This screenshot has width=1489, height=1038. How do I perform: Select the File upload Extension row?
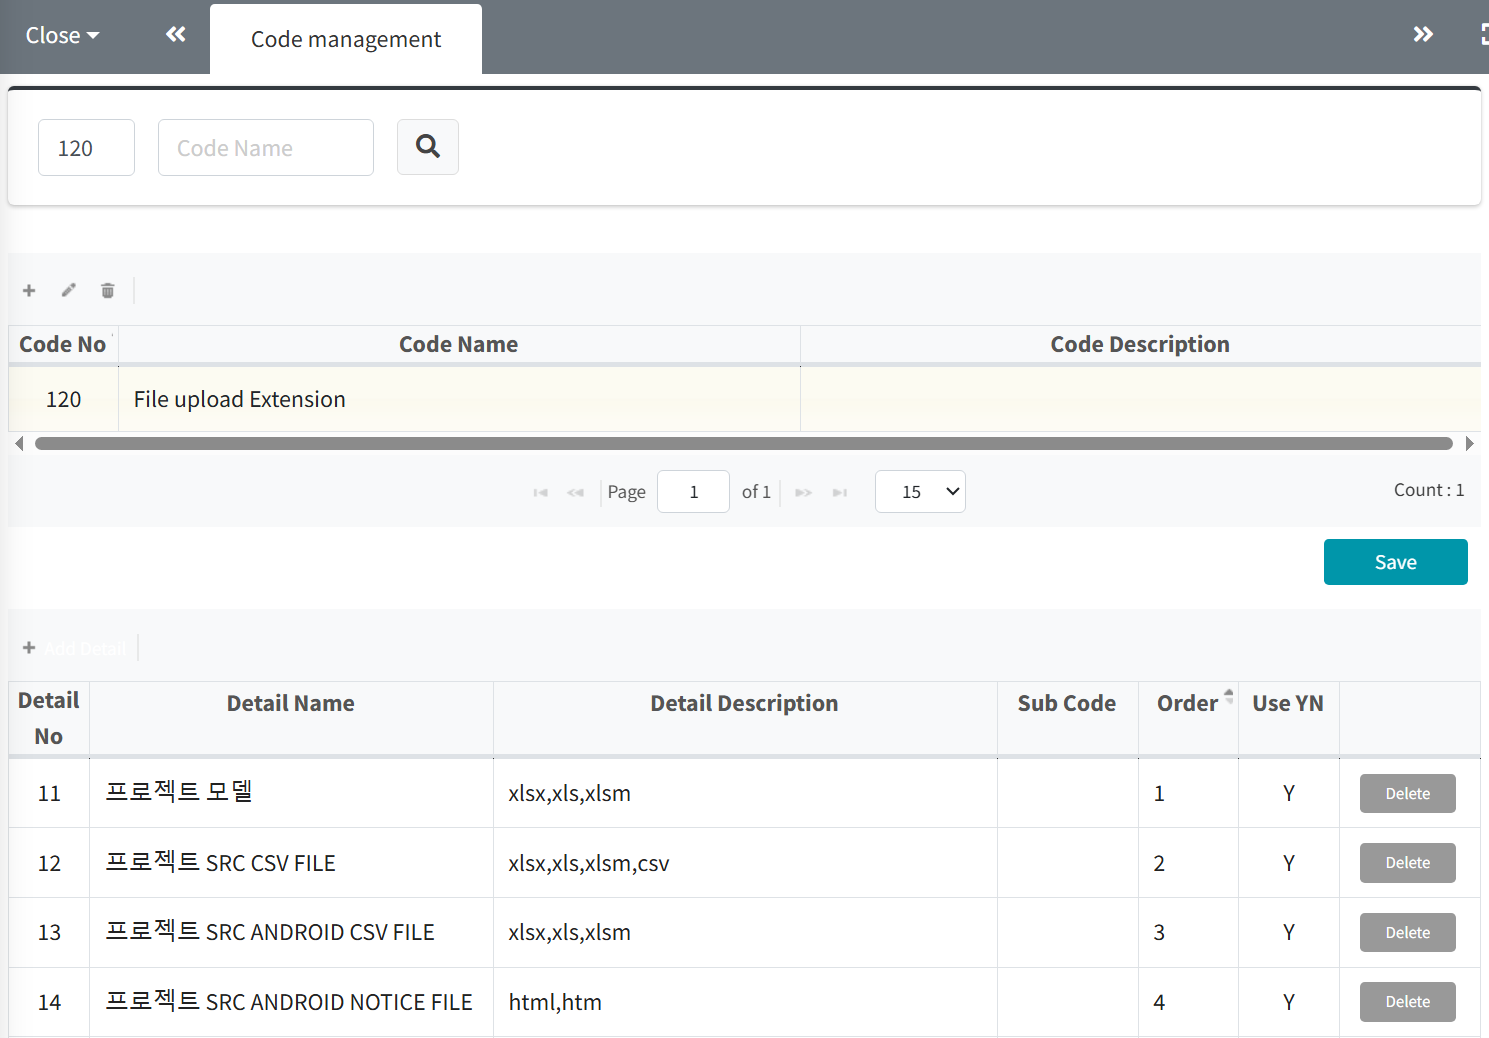(744, 399)
